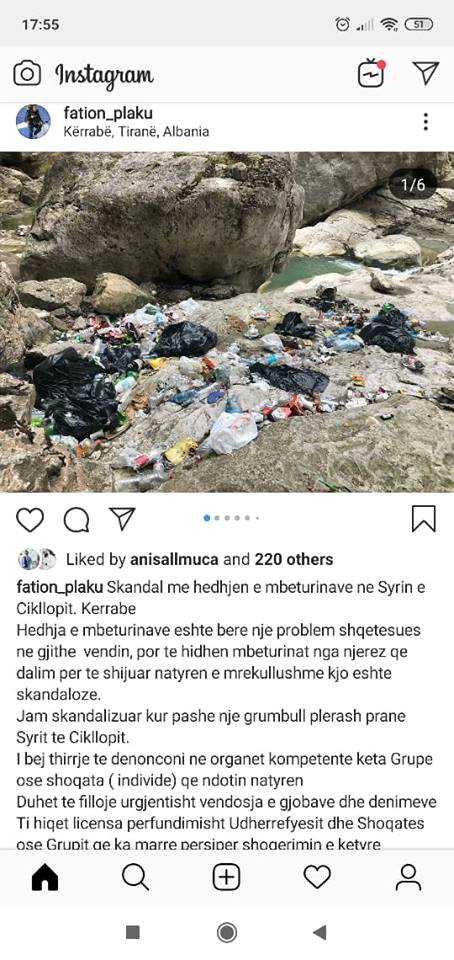Open post options three-dot menu

(x=426, y=122)
